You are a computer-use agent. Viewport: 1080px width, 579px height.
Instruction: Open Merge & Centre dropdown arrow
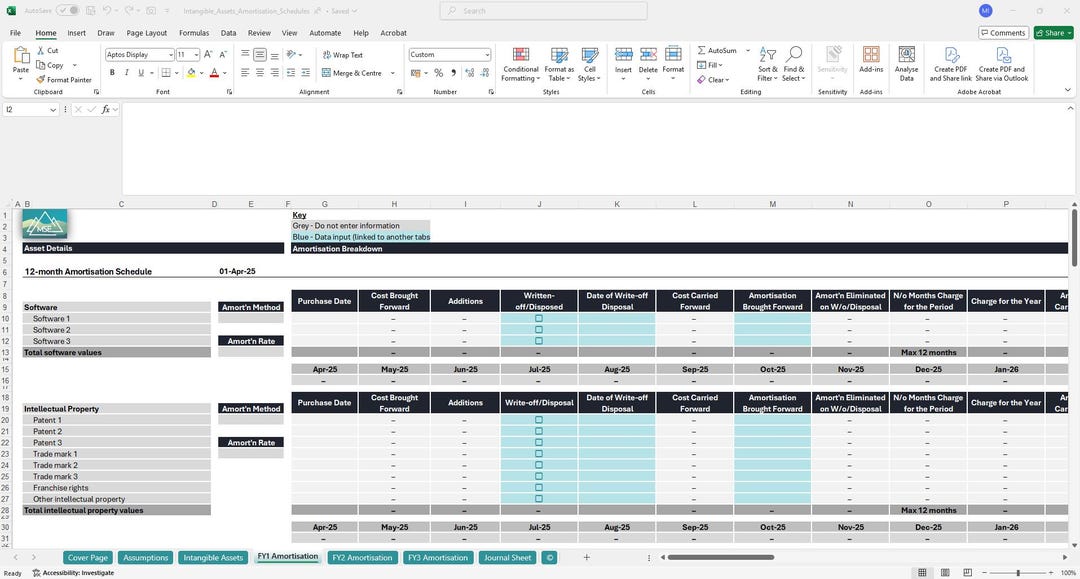tap(393, 73)
